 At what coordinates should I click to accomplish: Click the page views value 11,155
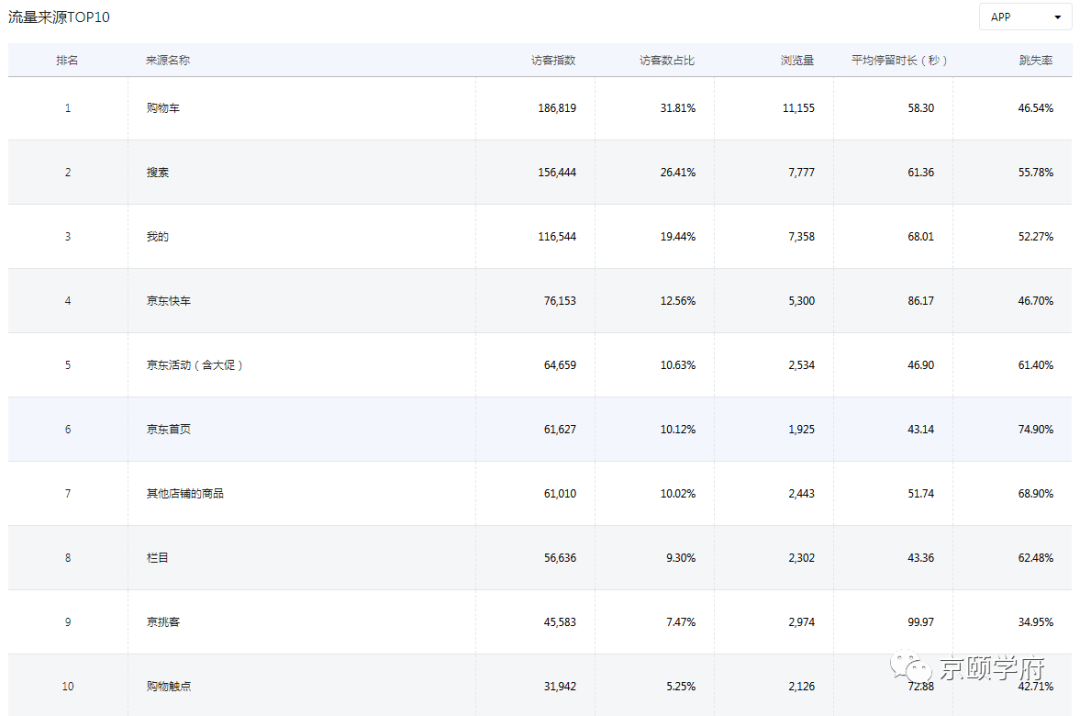pos(798,108)
